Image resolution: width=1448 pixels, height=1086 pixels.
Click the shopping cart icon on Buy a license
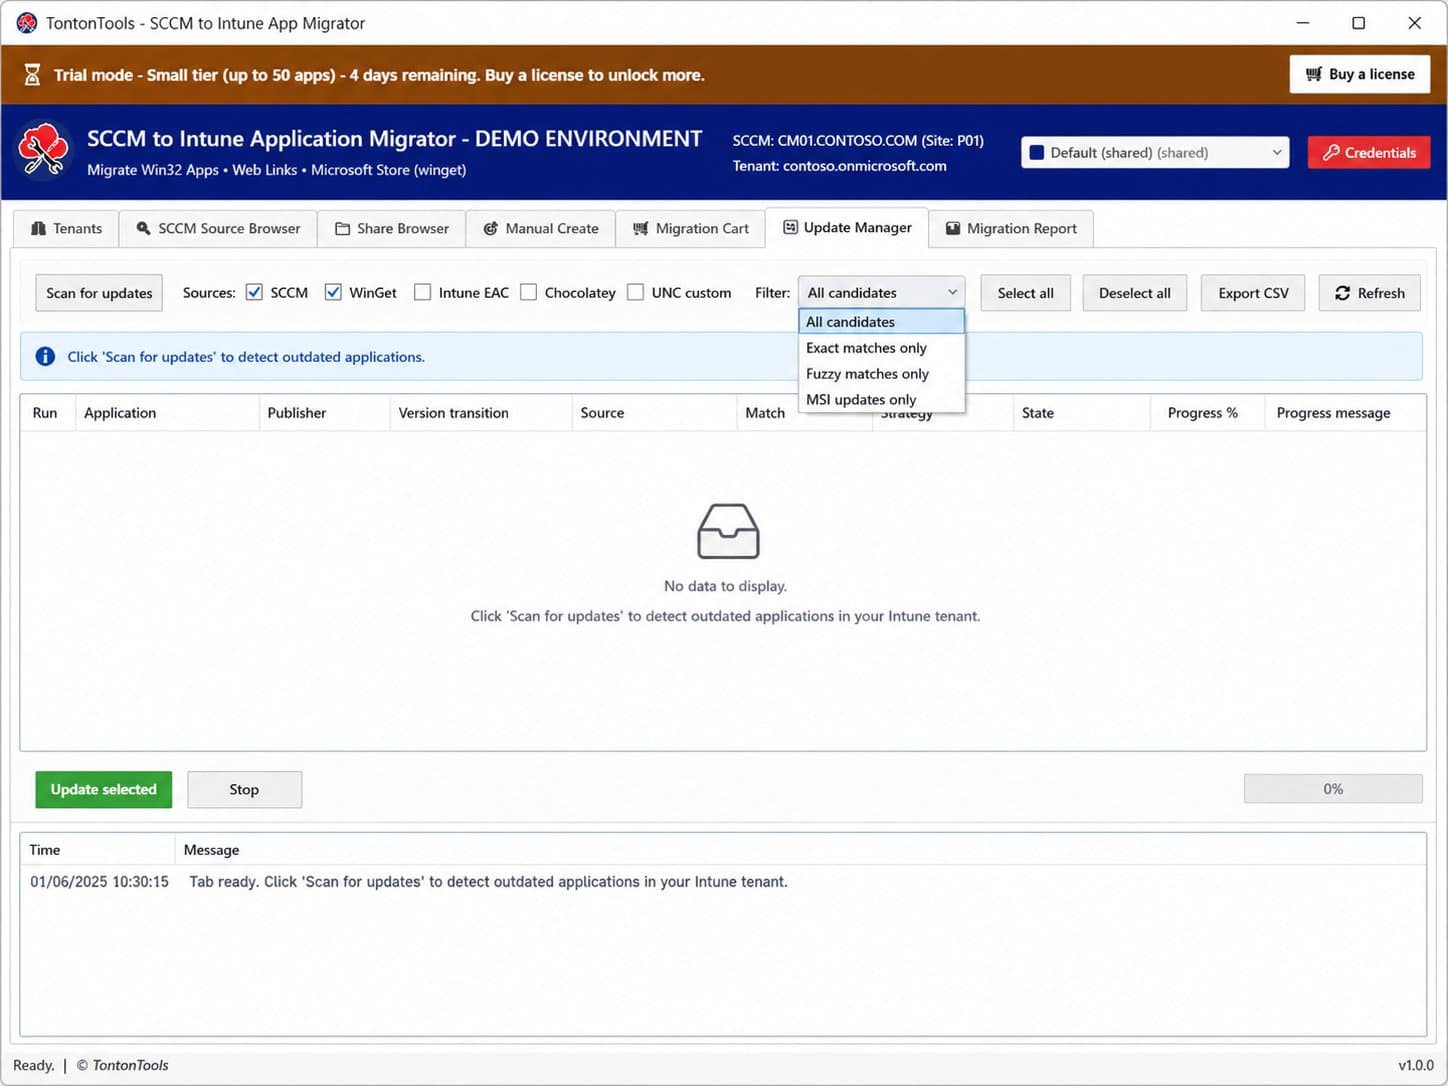(1314, 74)
